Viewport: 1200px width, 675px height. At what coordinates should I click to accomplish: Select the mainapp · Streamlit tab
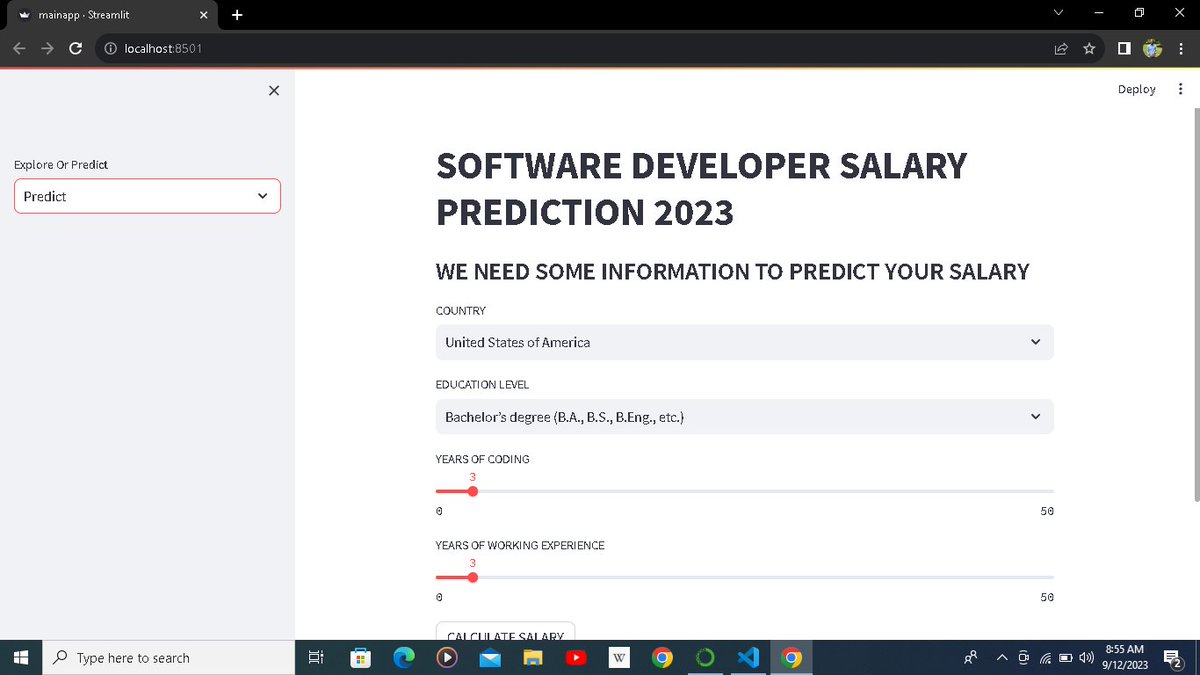pos(110,15)
